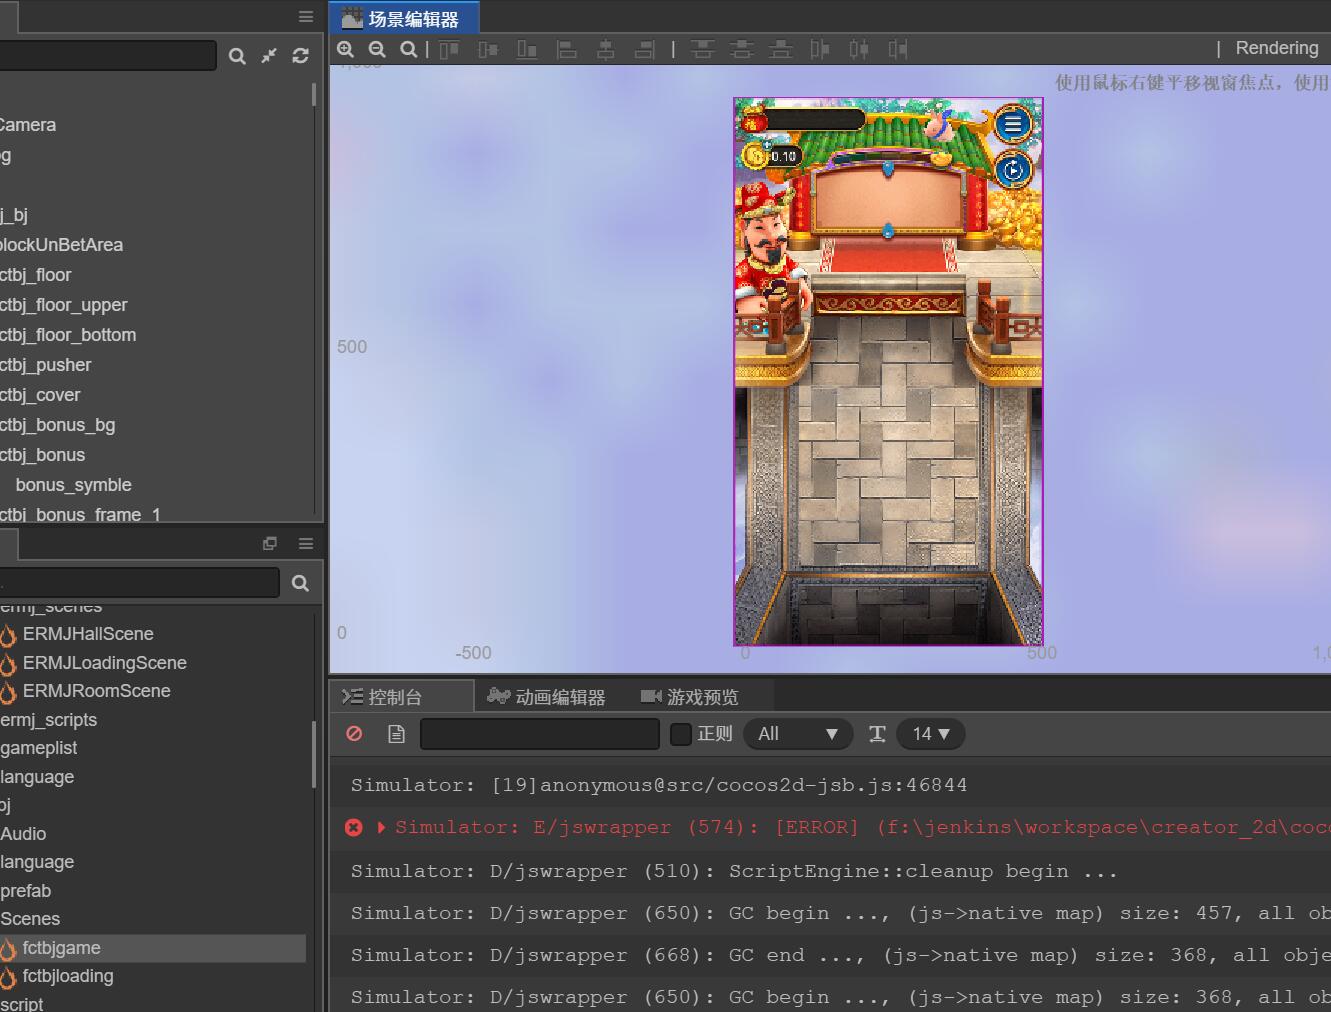Align selected nodes to bottom edge

(x=527, y=49)
